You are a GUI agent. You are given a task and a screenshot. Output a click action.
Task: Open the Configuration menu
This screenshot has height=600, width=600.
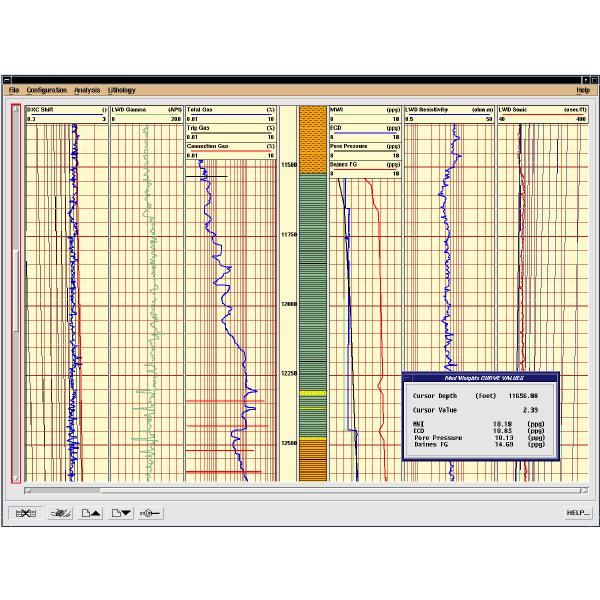pyautogui.click(x=46, y=90)
